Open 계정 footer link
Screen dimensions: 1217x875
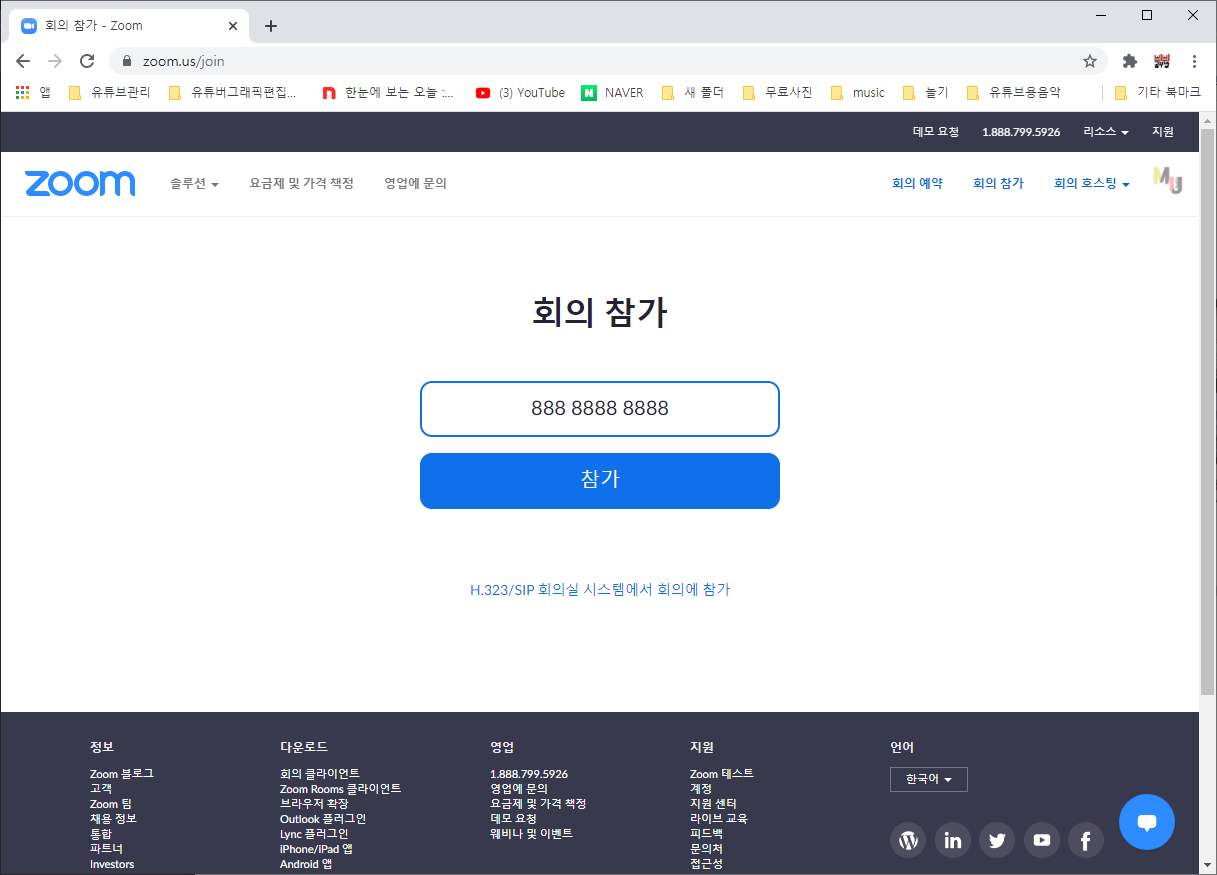point(701,789)
